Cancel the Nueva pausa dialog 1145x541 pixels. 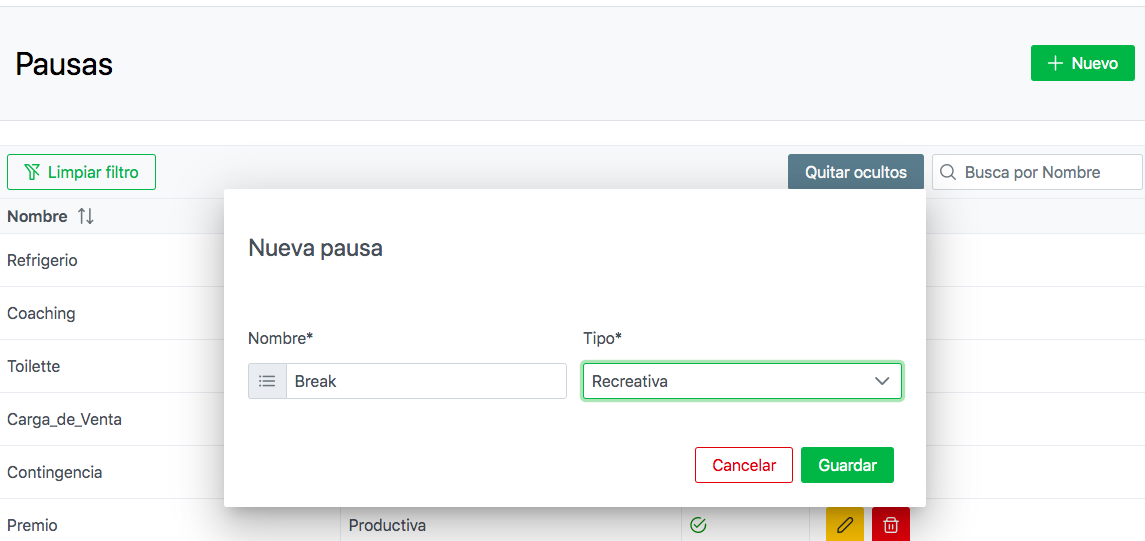click(x=744, y=465)
